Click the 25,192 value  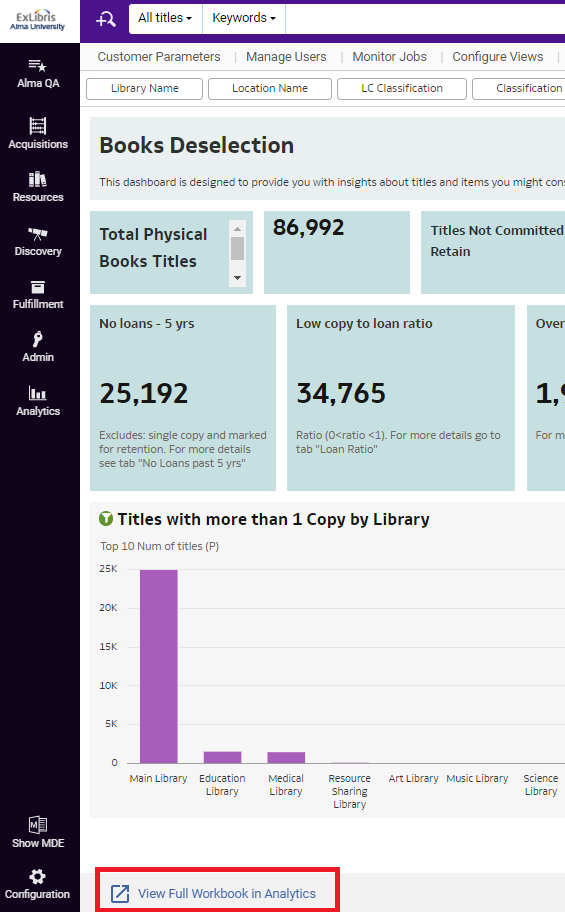(144, 394)
